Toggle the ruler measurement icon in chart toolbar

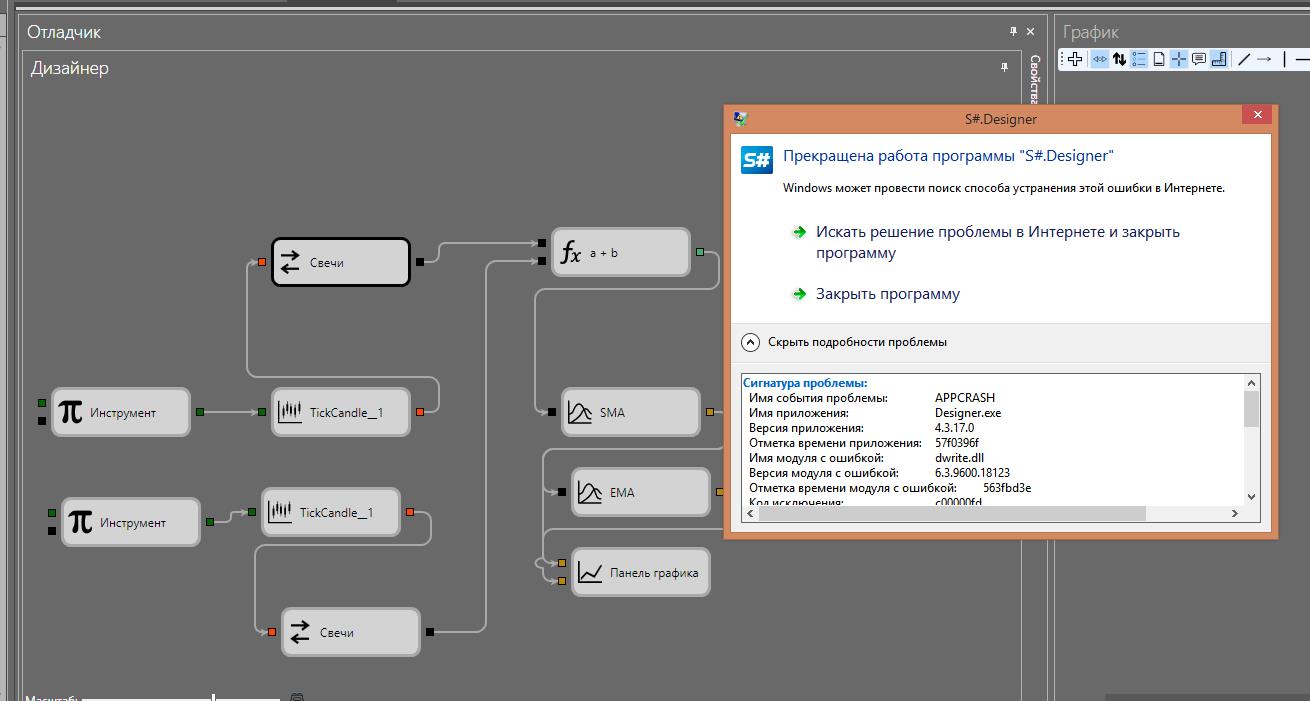click(1219, 59)
